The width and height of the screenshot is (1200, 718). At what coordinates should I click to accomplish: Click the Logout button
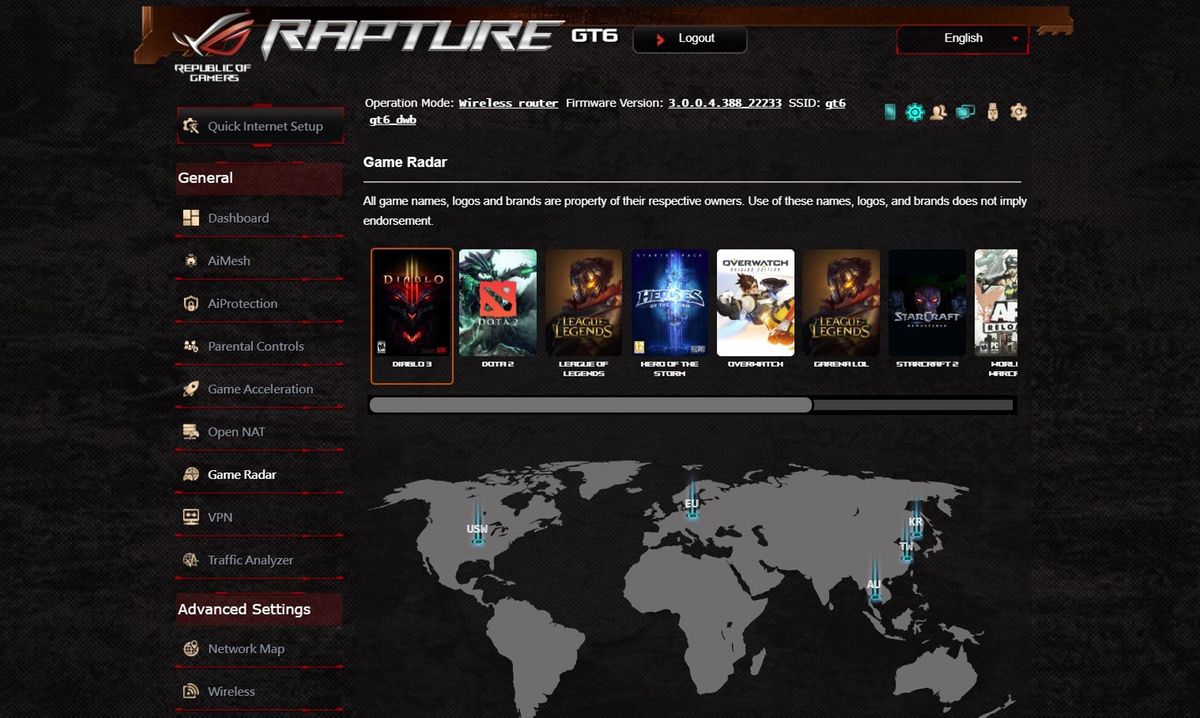(x=689, y=39)
